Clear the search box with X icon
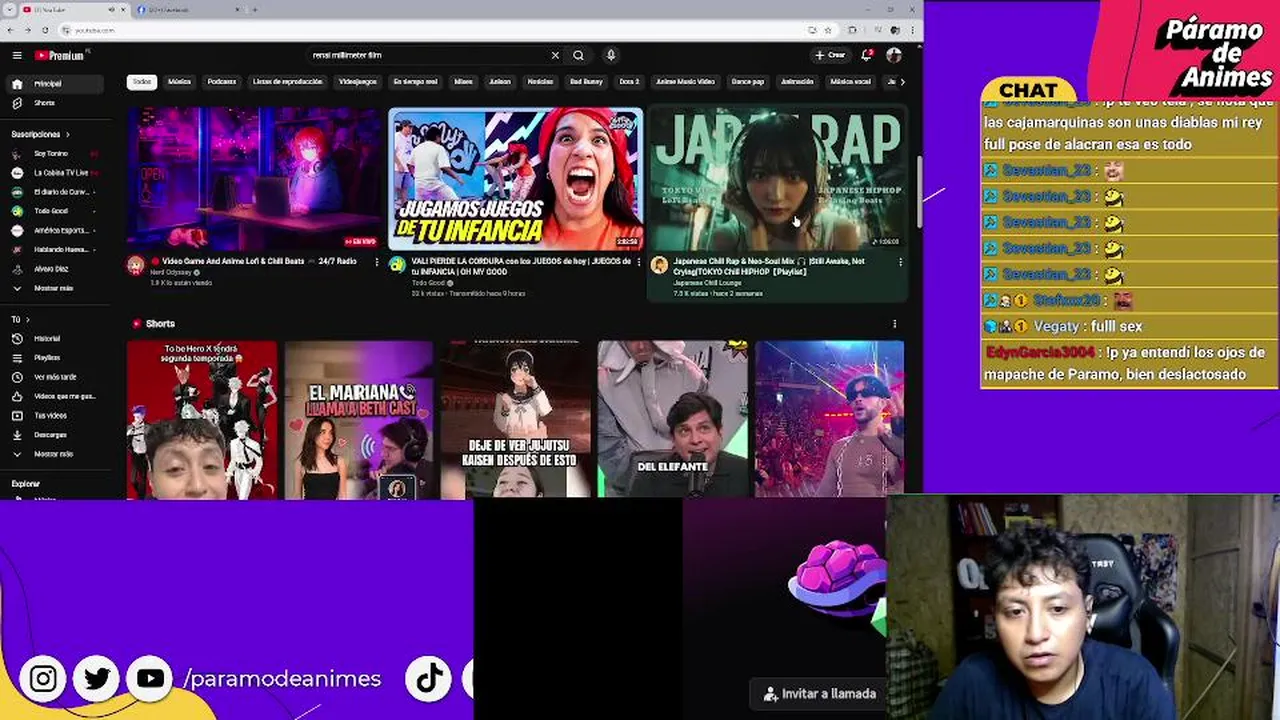Image resolution: width=1280 pixels, height=720 pixels. pyautogui.click(x=555, y=55)
